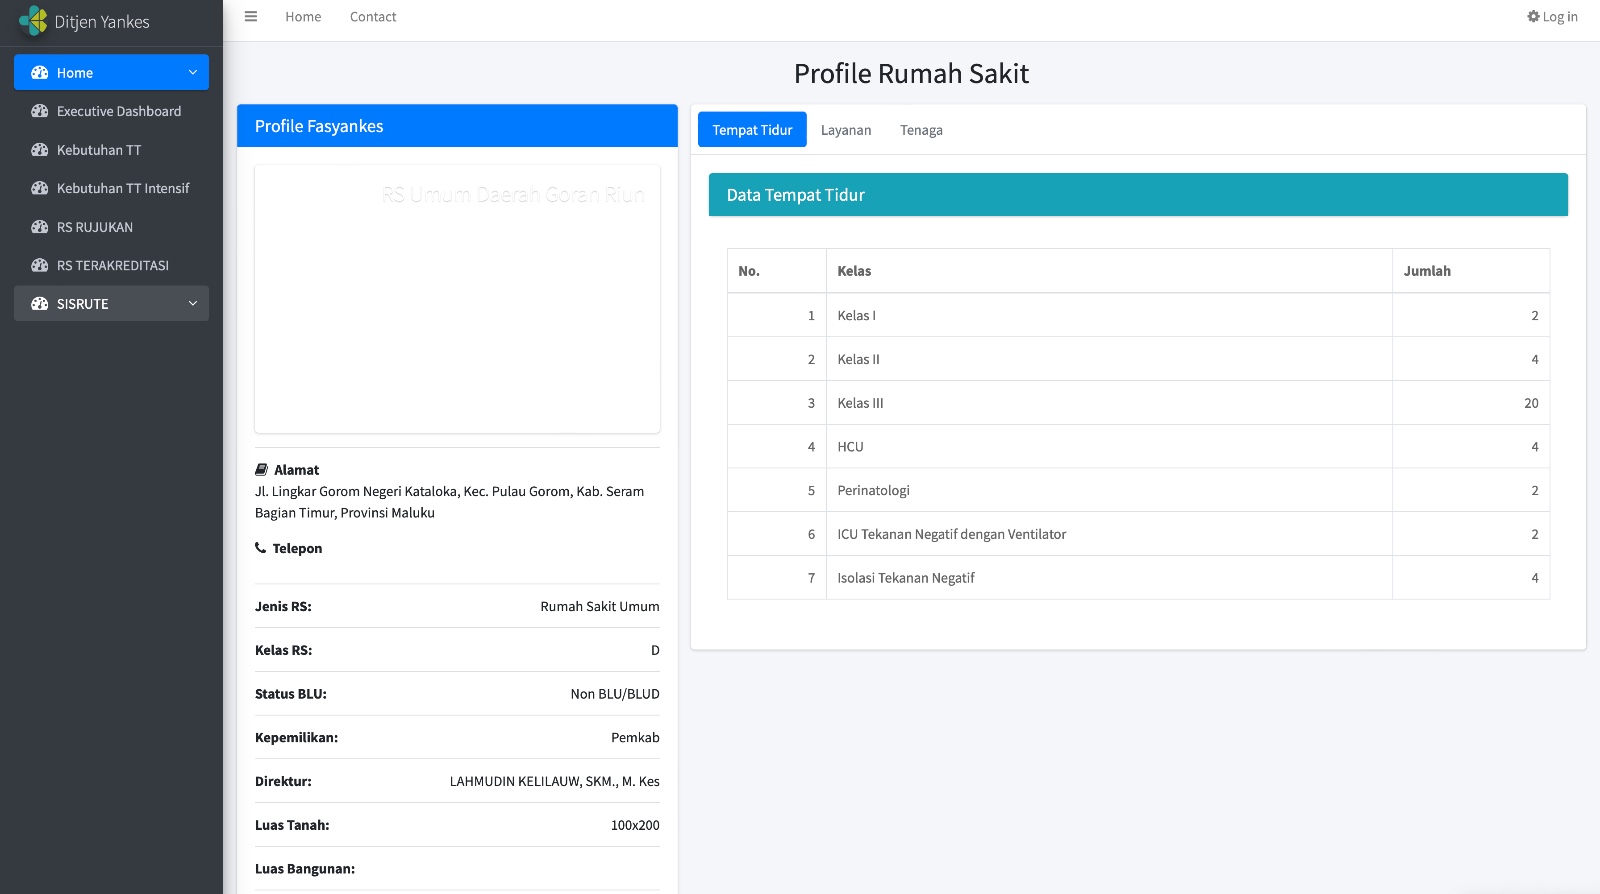This screenshot has height=894, width=1600.
Task: Click the Kebutuhan TT Intensif icon
Action: [x=40, y=188]
